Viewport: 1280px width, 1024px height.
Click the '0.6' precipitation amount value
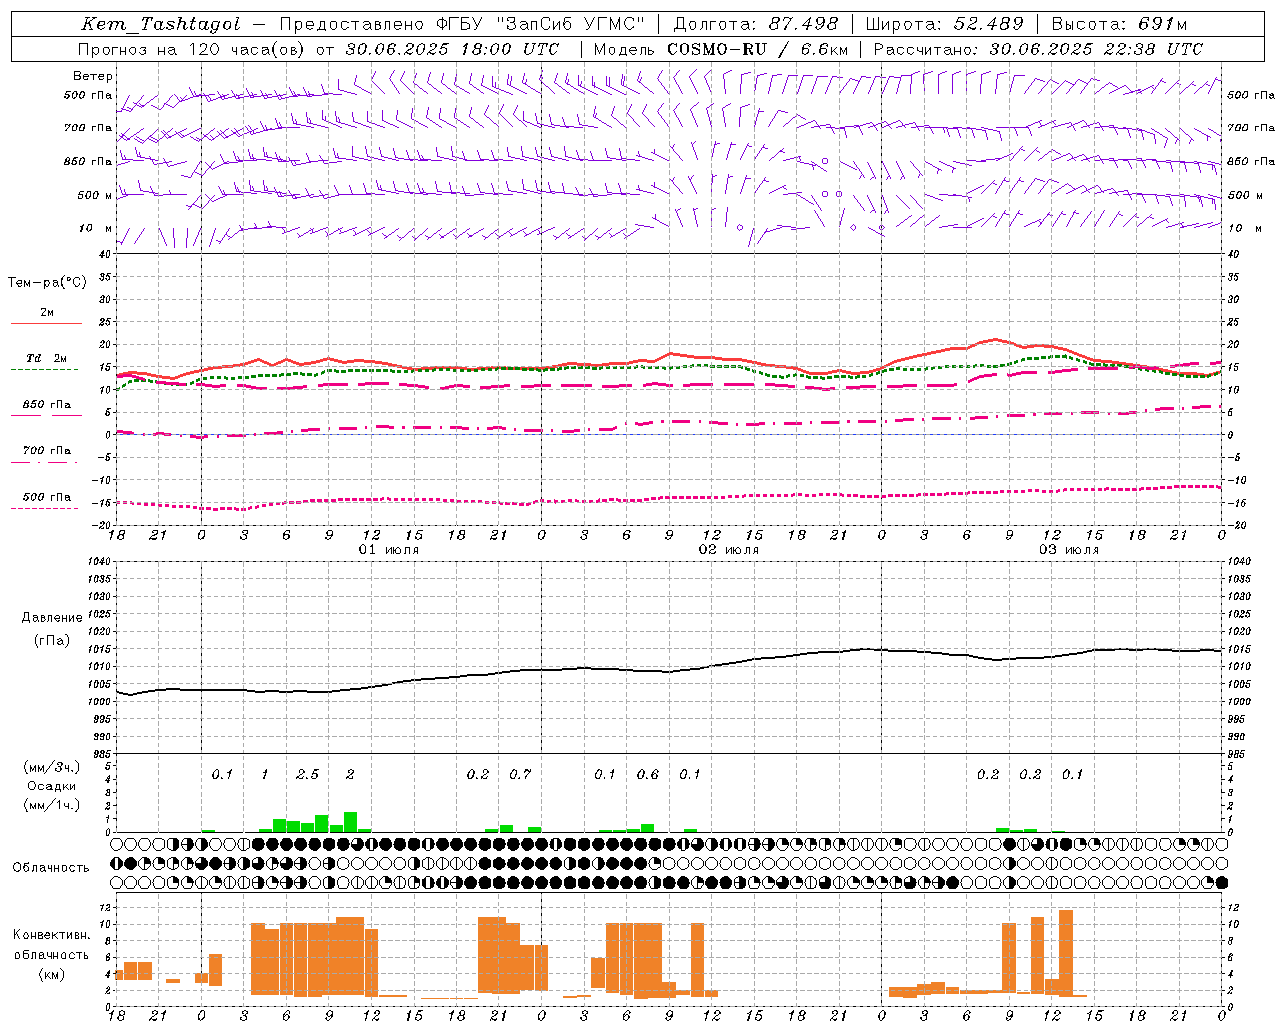(648, 774)
